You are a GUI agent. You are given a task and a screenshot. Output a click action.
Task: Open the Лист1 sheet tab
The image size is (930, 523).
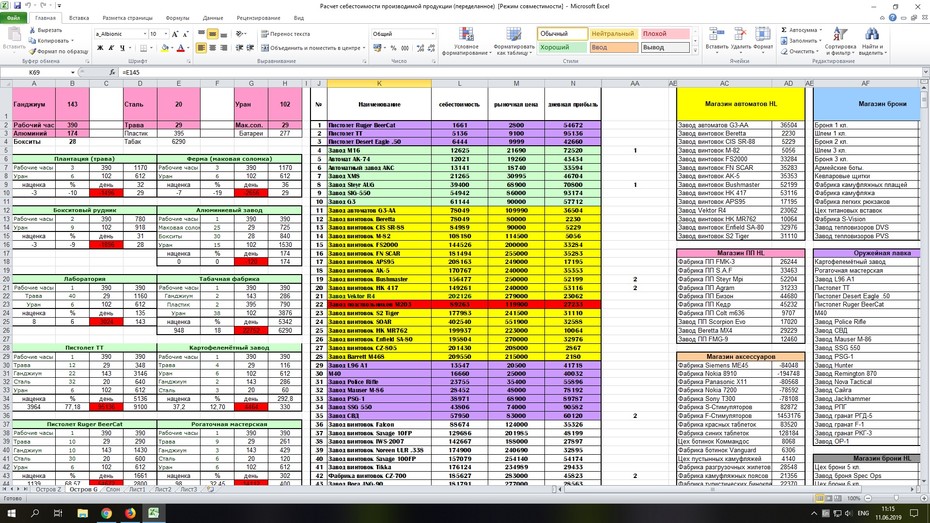tap(137, 490)
